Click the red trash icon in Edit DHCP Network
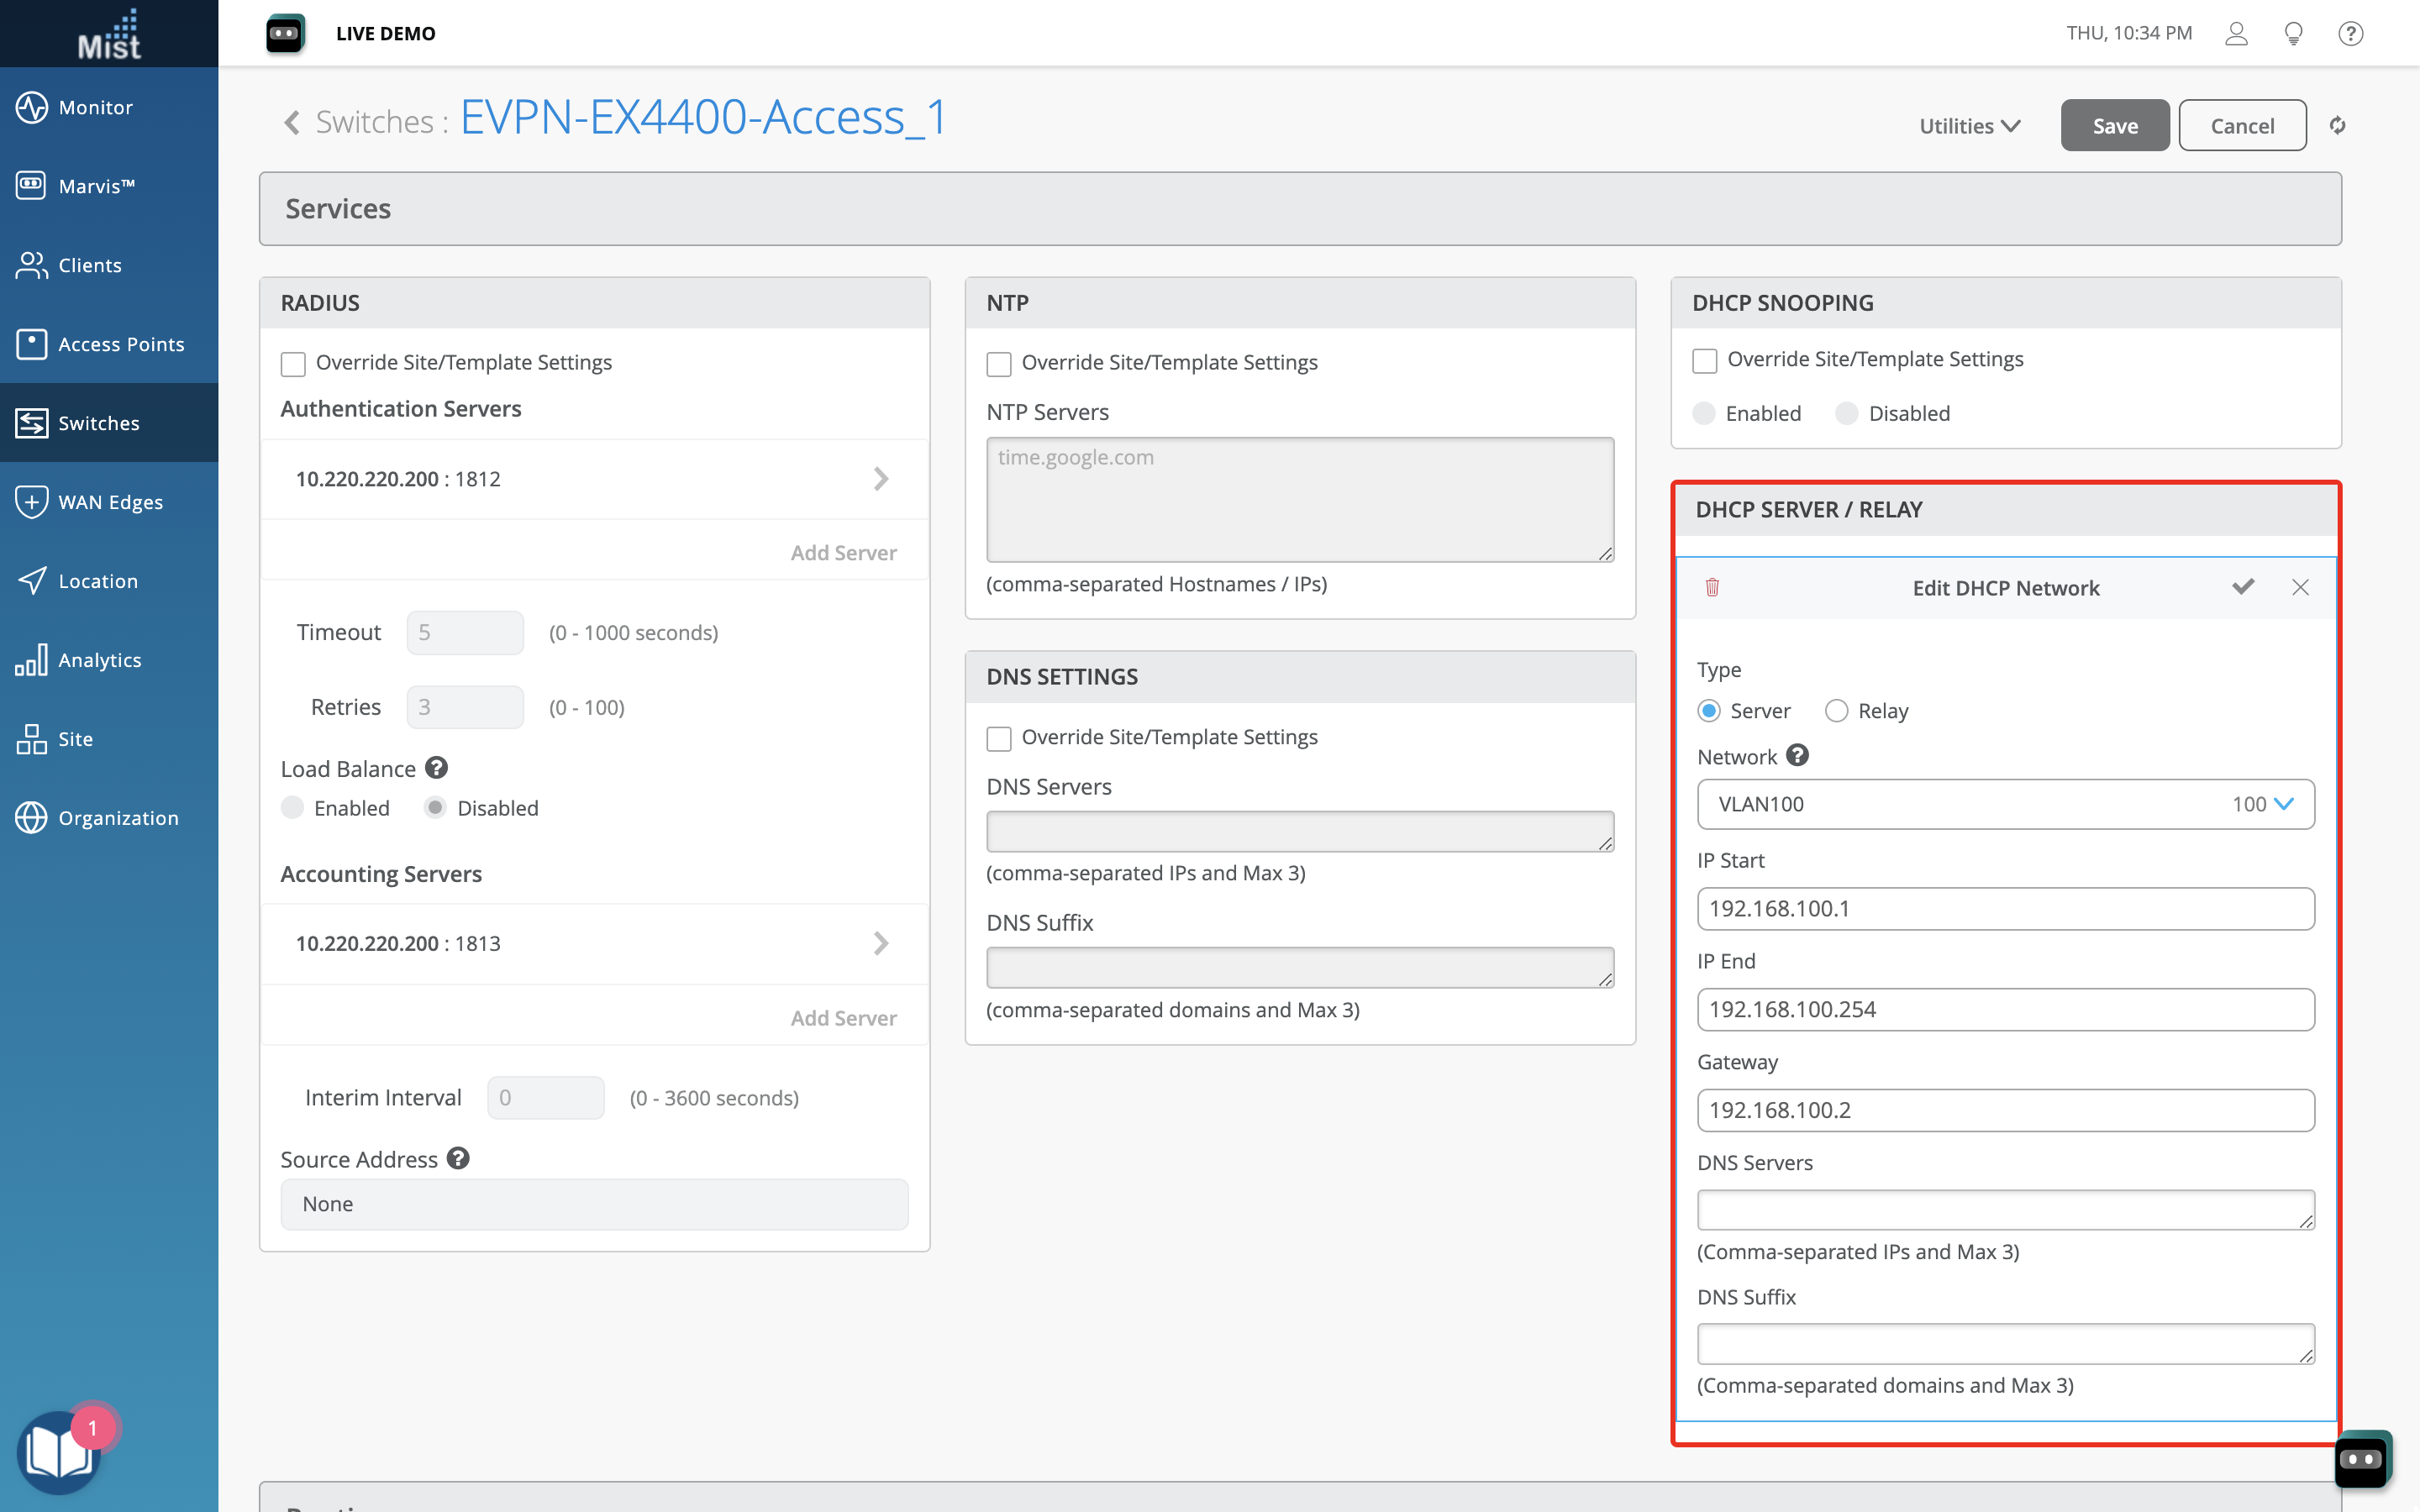 pos(1712,587)
